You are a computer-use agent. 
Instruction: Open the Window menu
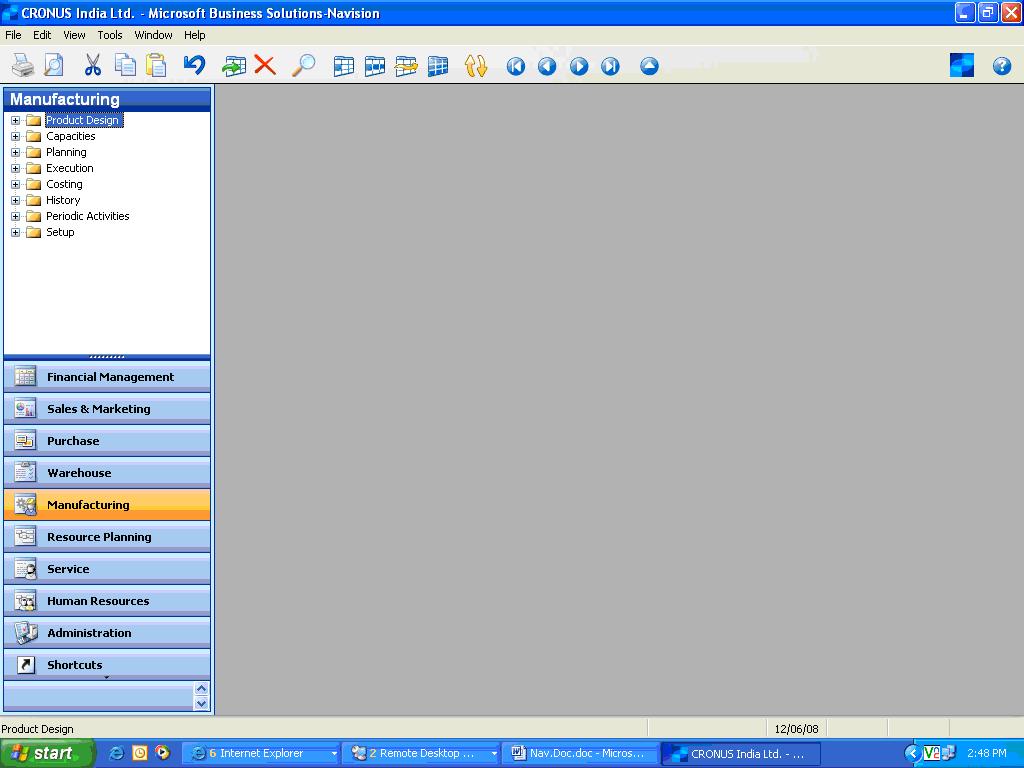[153, 35]
